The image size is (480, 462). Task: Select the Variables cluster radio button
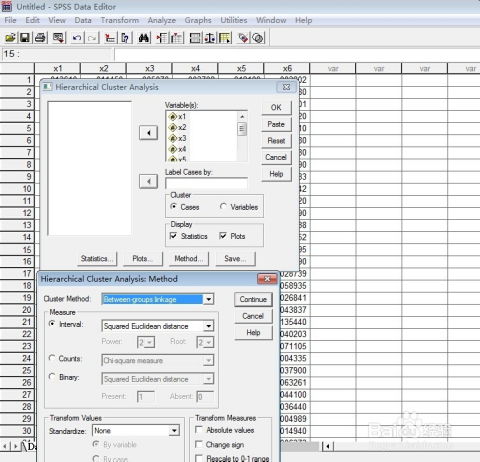point(223,206)
